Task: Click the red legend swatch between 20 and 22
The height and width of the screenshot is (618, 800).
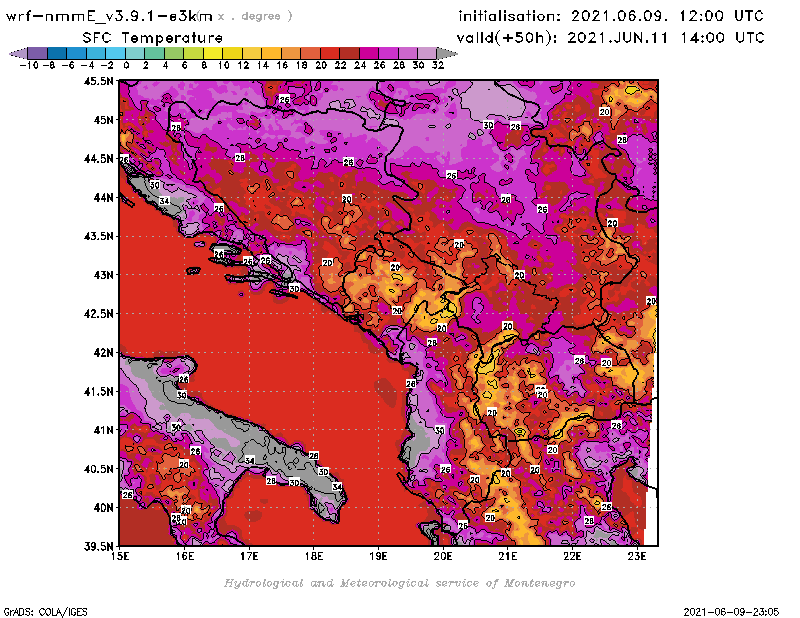Action: 330,53
